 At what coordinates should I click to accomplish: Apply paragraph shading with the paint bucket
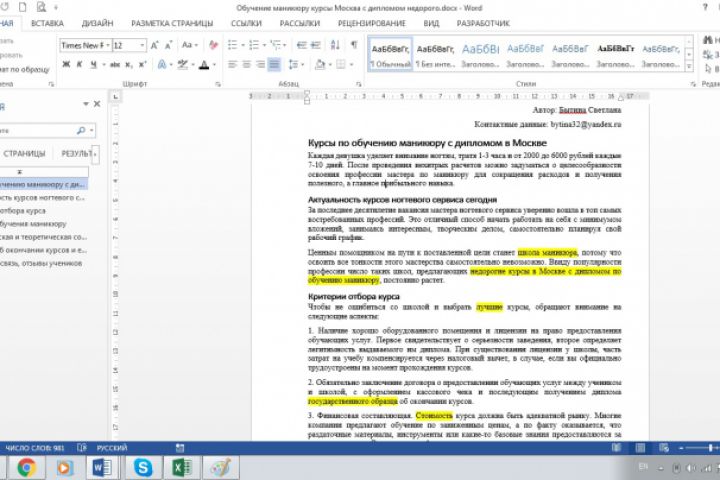[320, 64]
